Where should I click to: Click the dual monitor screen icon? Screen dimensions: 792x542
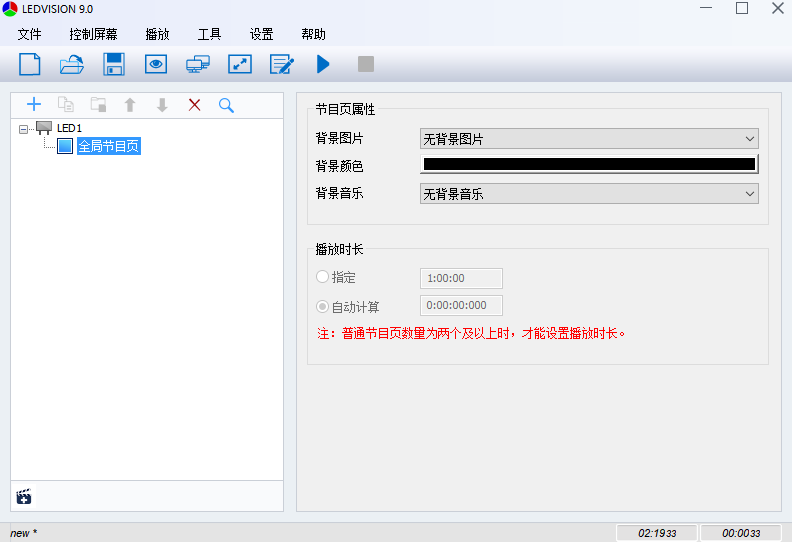click(198, 64)
